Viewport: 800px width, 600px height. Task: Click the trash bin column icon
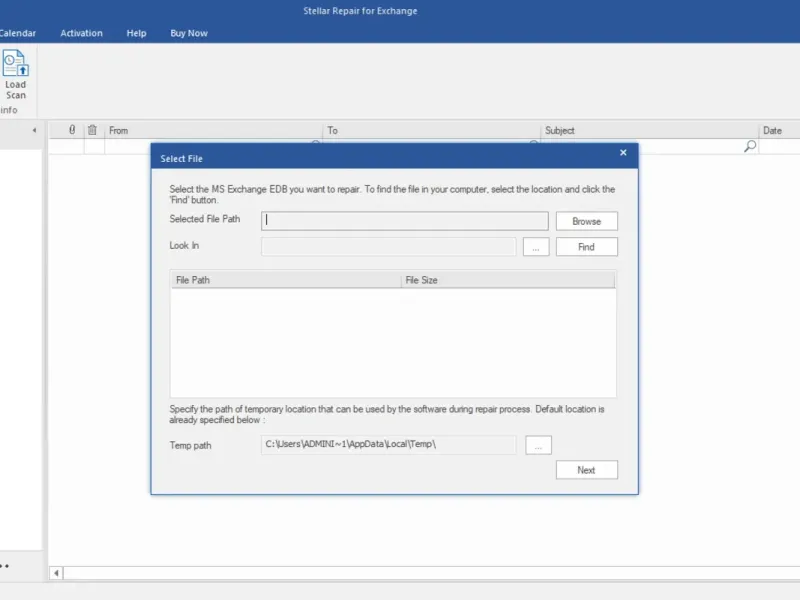[x=92, y=130]
